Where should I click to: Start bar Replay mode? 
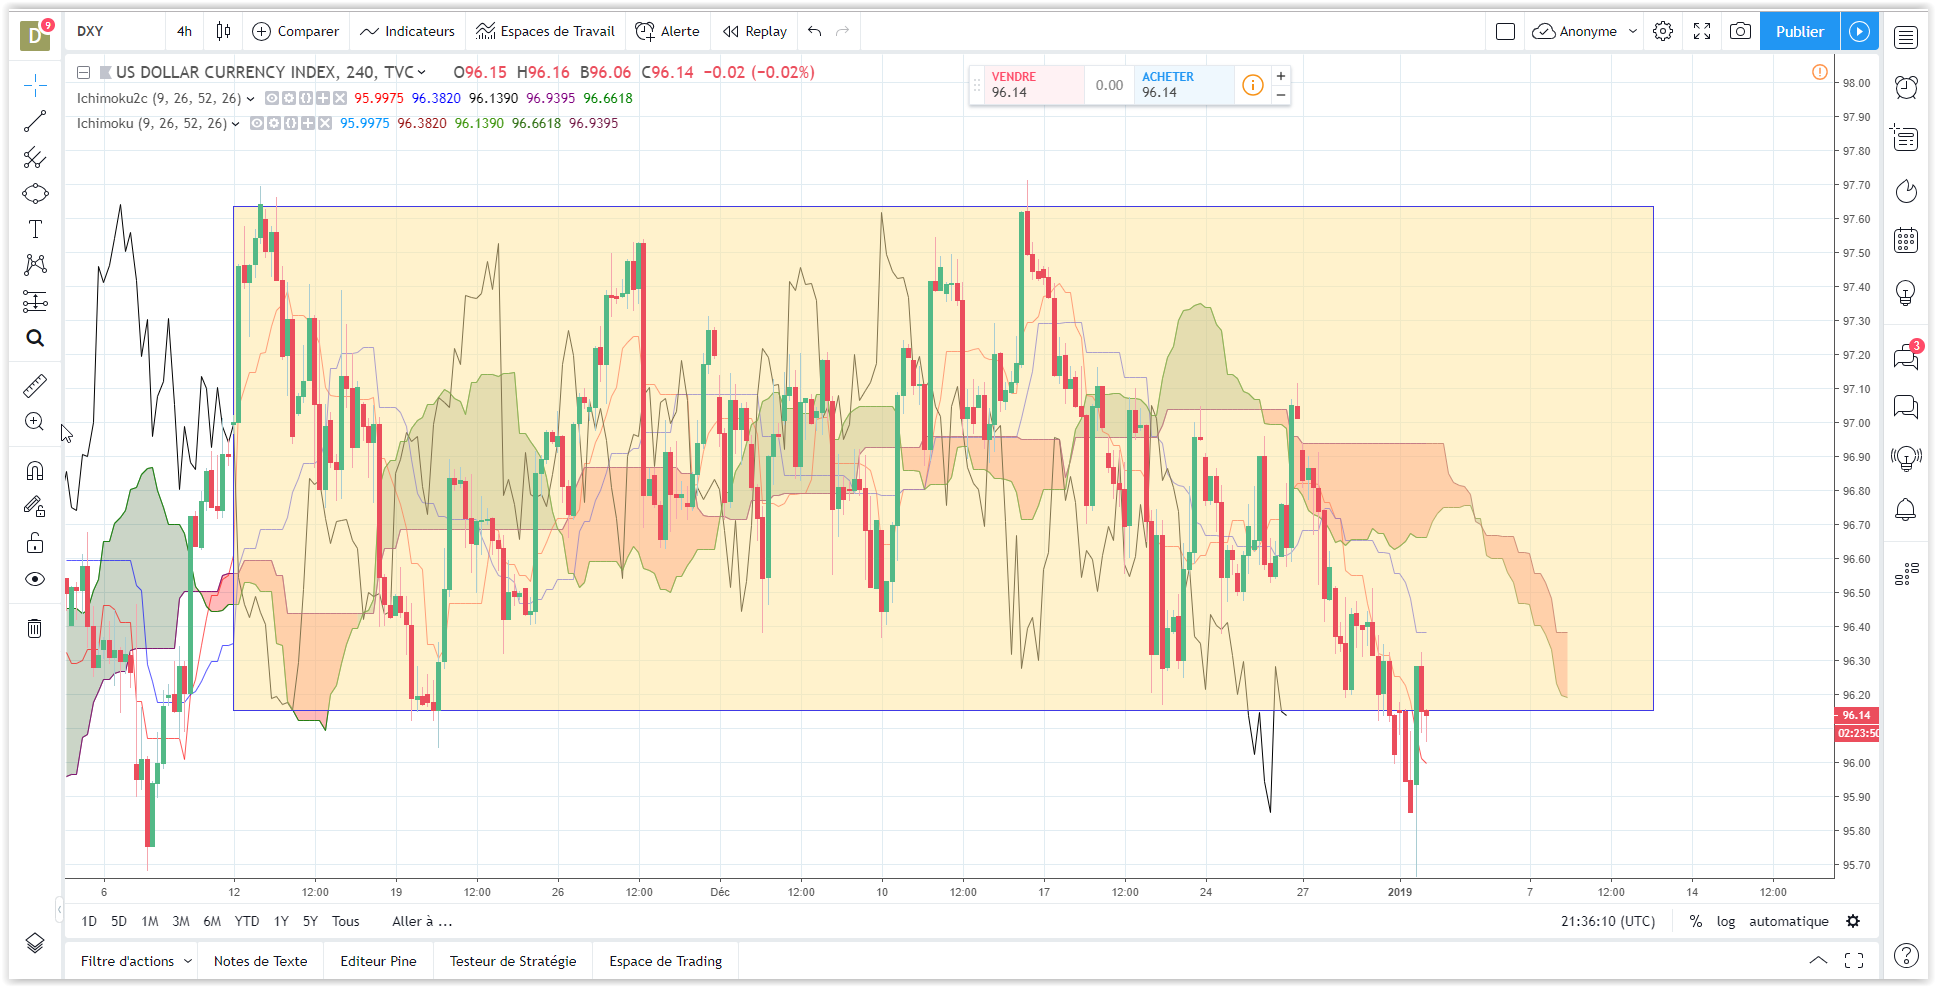coord(755,31)
